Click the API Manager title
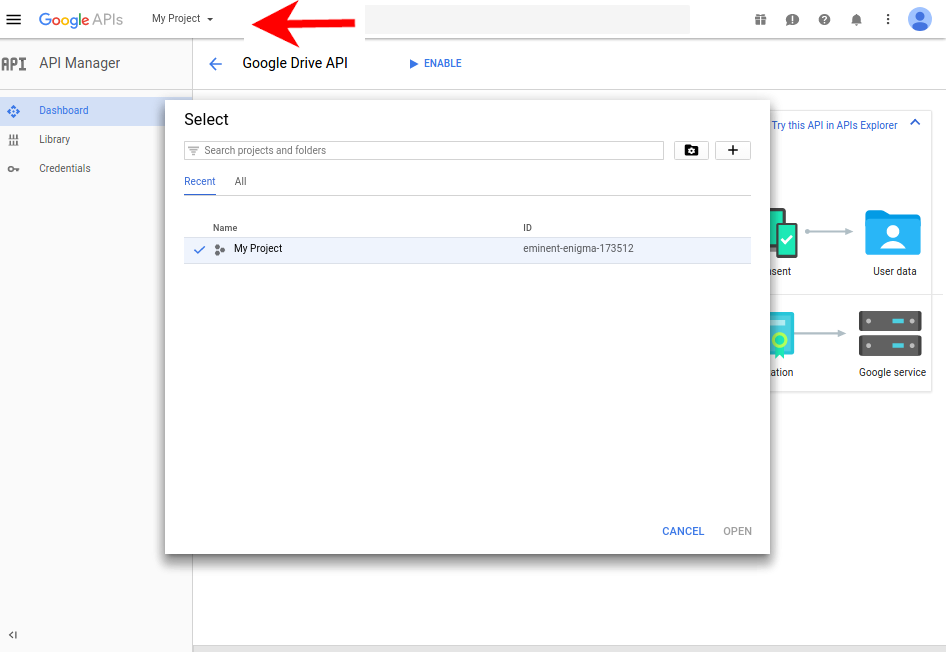Image resolution: width=946 pixels, height=652 pixels. [80, 63]
